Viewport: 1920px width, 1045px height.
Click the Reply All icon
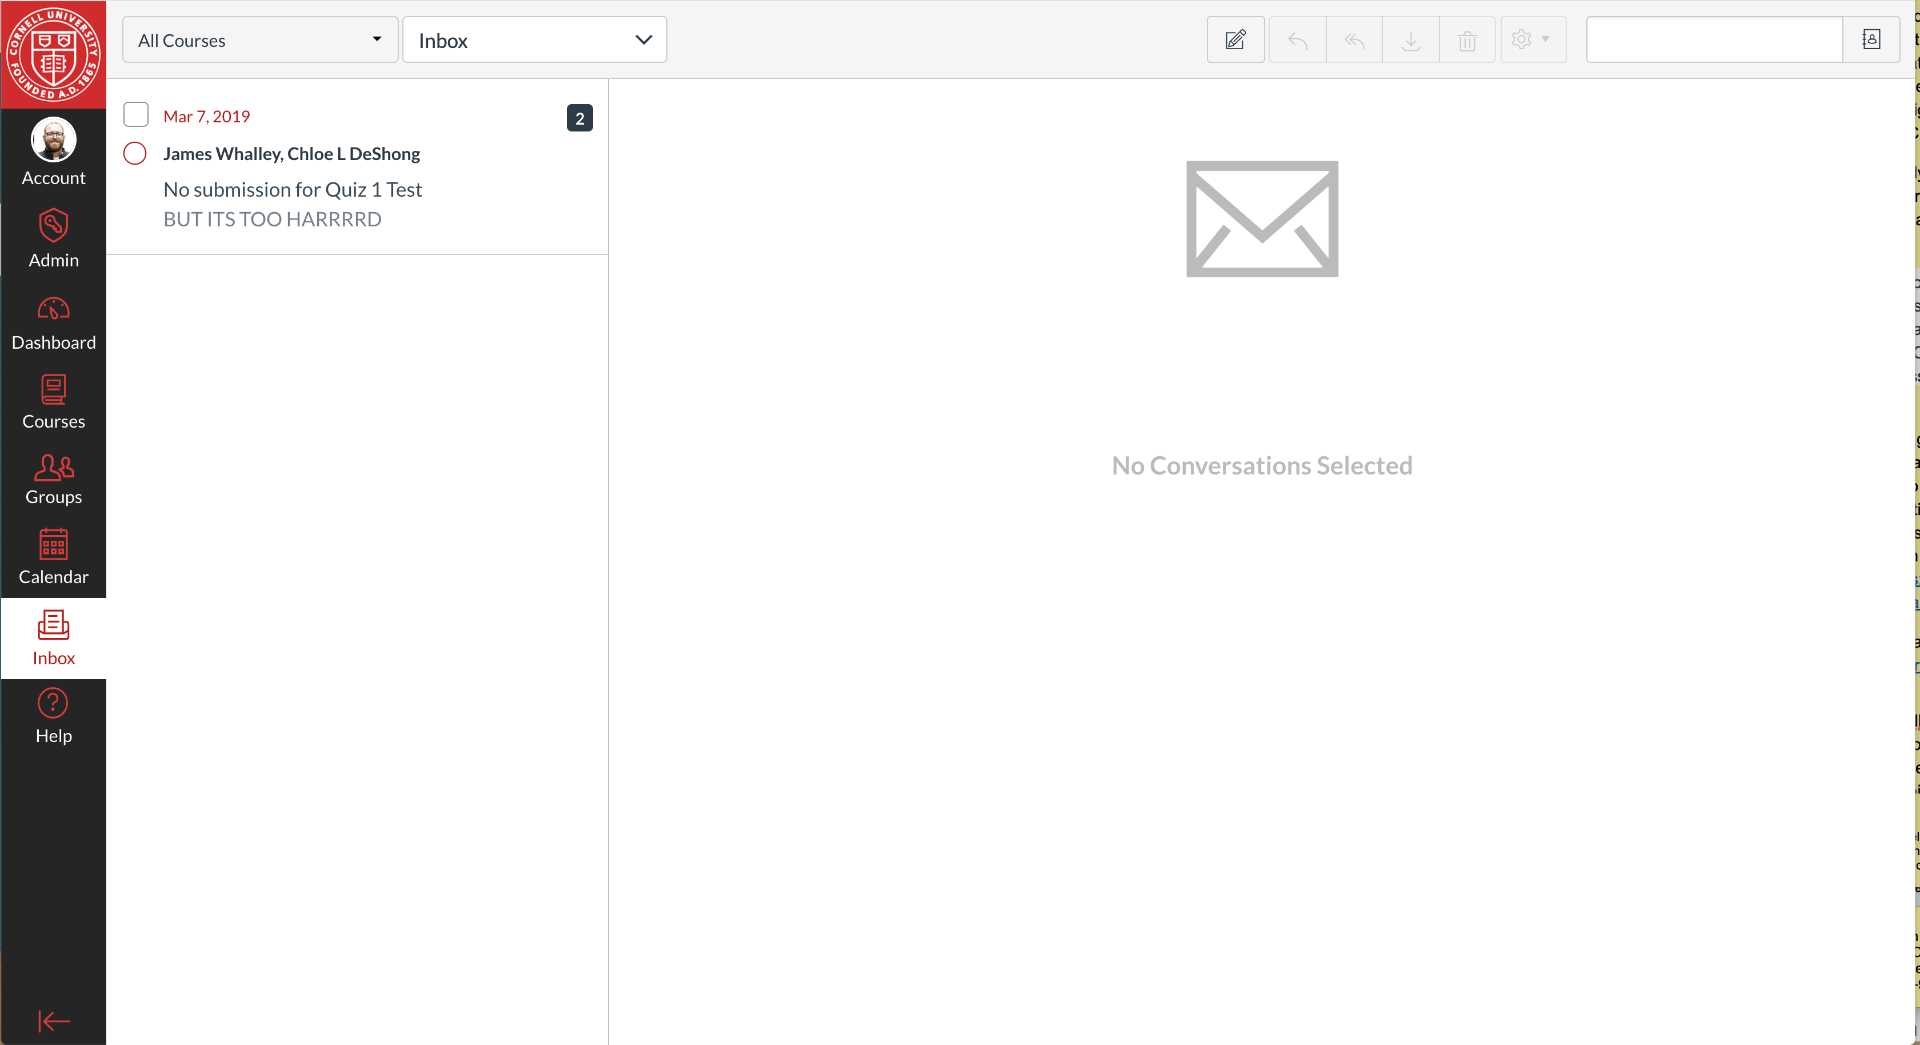(x=1353, y=39)
